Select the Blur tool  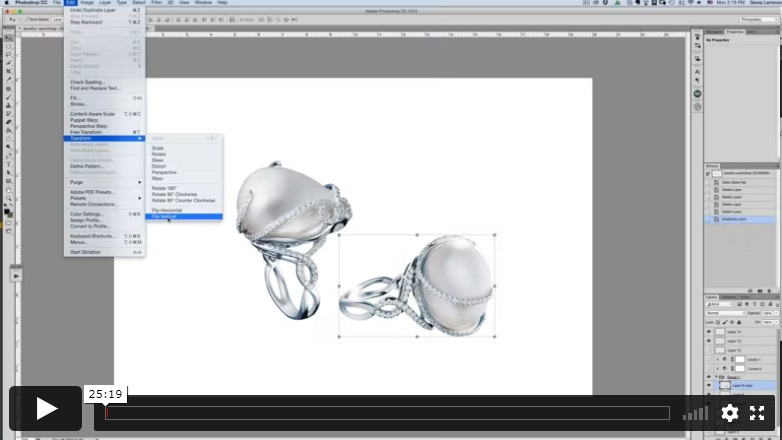(9, 139)
